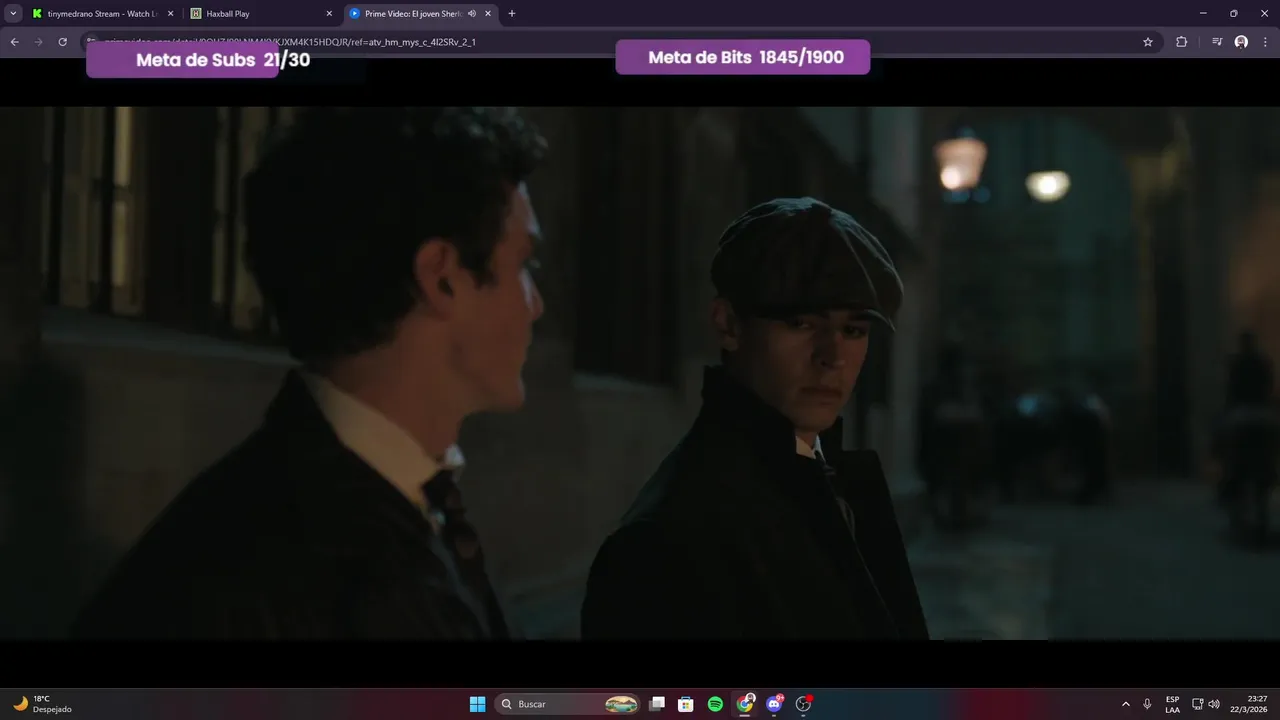Mute the Prime Video tab audio icon
The image size is (1280, 720).
click(x=472, y=14)
